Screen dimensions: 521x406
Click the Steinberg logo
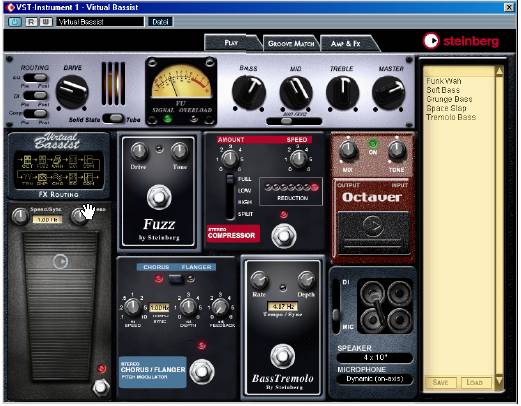[x=461, y=41]
